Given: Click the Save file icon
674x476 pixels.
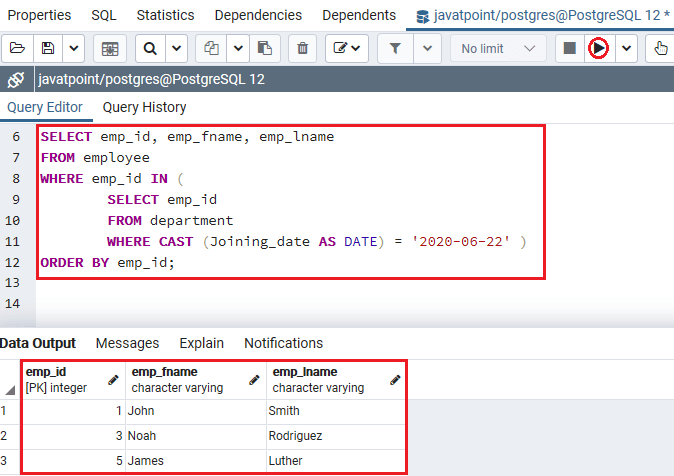Looking at the screenshot, I should click(x=47, y=48).
